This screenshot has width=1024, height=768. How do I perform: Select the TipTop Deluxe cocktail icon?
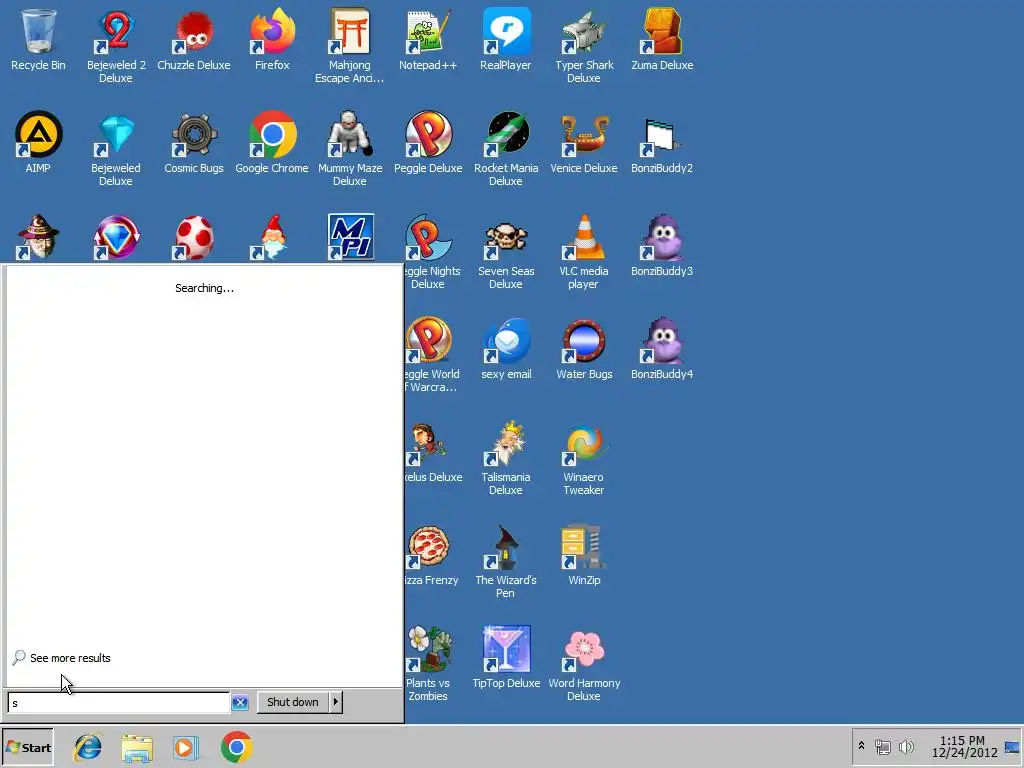pos(505,658)
